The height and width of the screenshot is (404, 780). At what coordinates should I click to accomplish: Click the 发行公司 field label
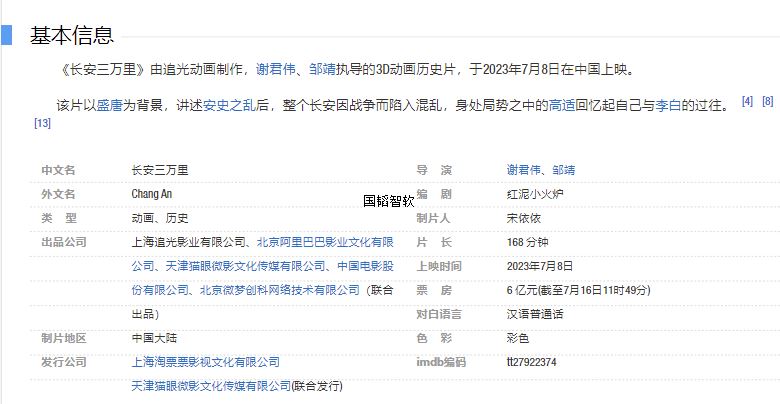coord(64,362)
